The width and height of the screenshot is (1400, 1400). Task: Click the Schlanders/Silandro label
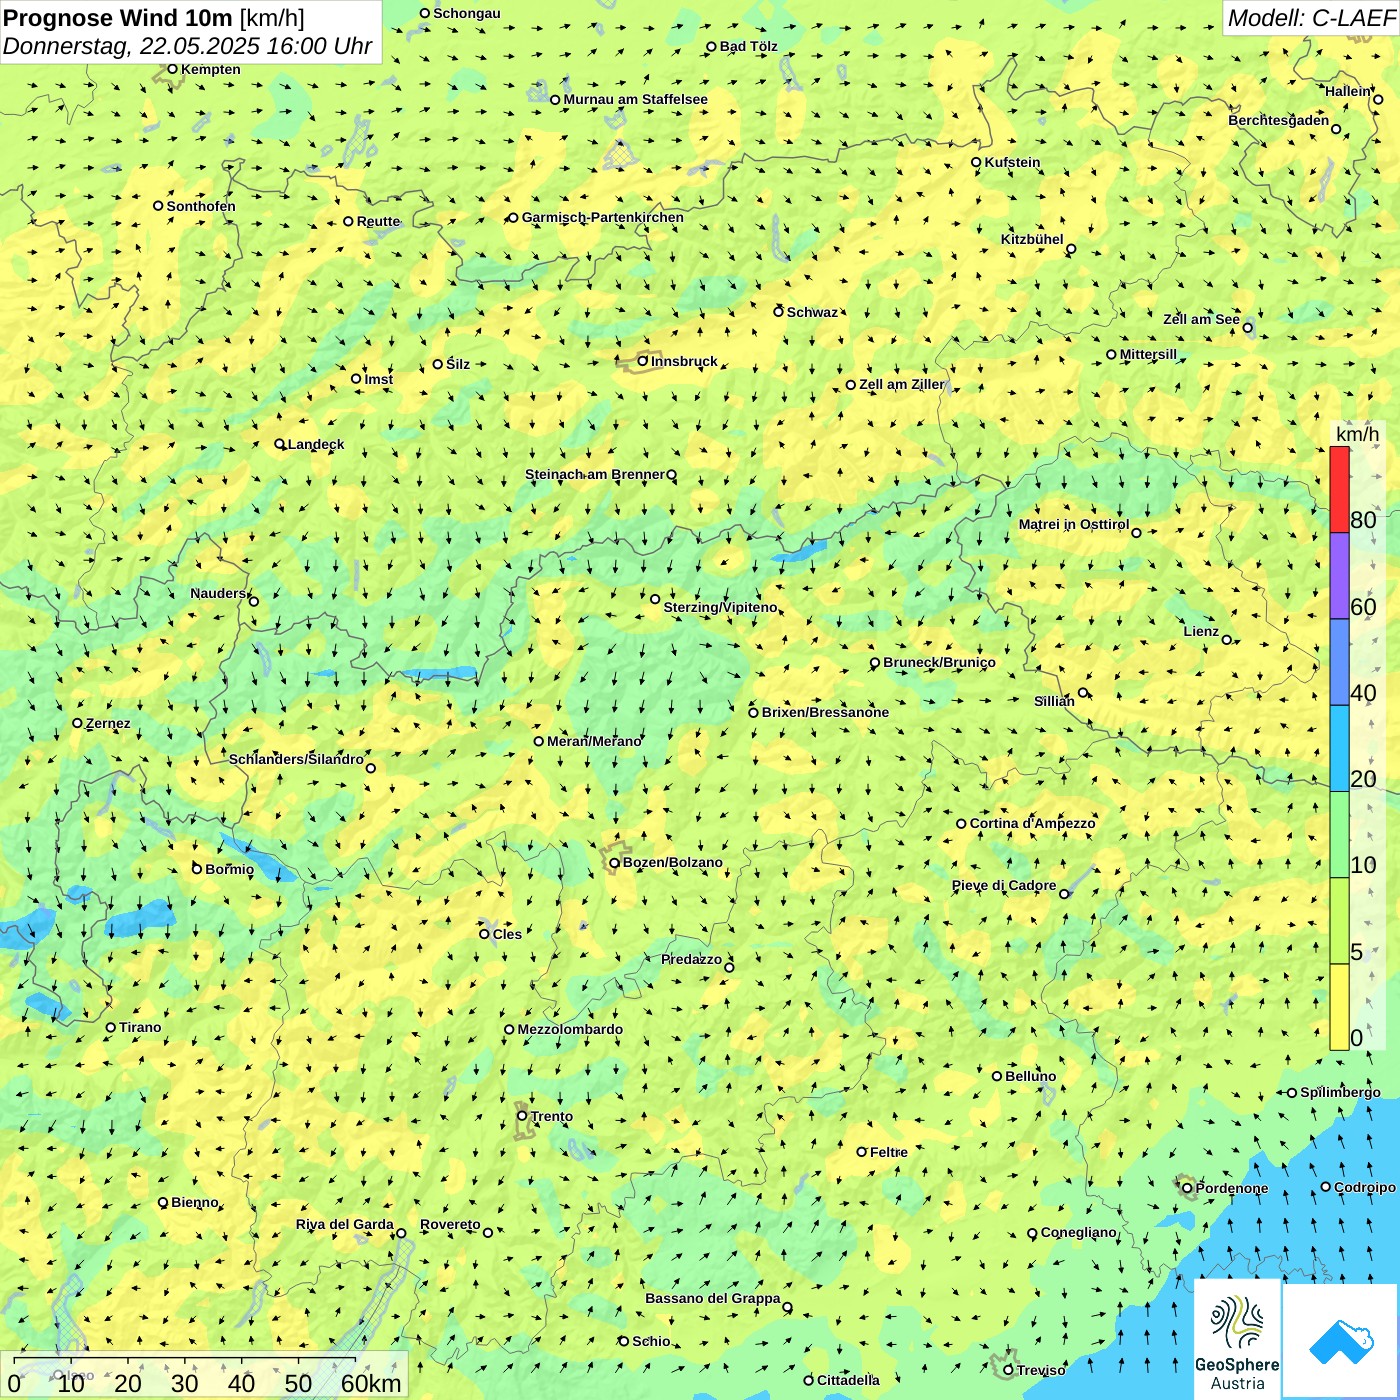coord(296,759)
